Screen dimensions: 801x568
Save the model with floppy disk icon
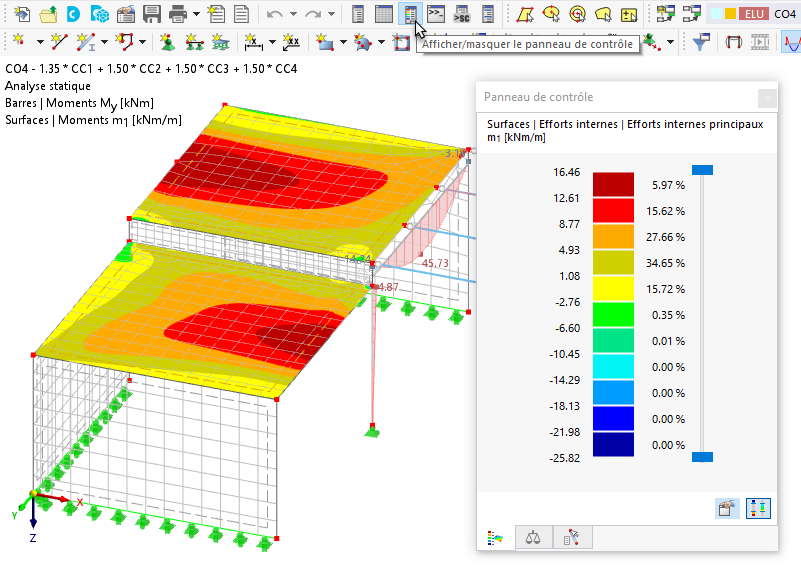coord(152,14)
